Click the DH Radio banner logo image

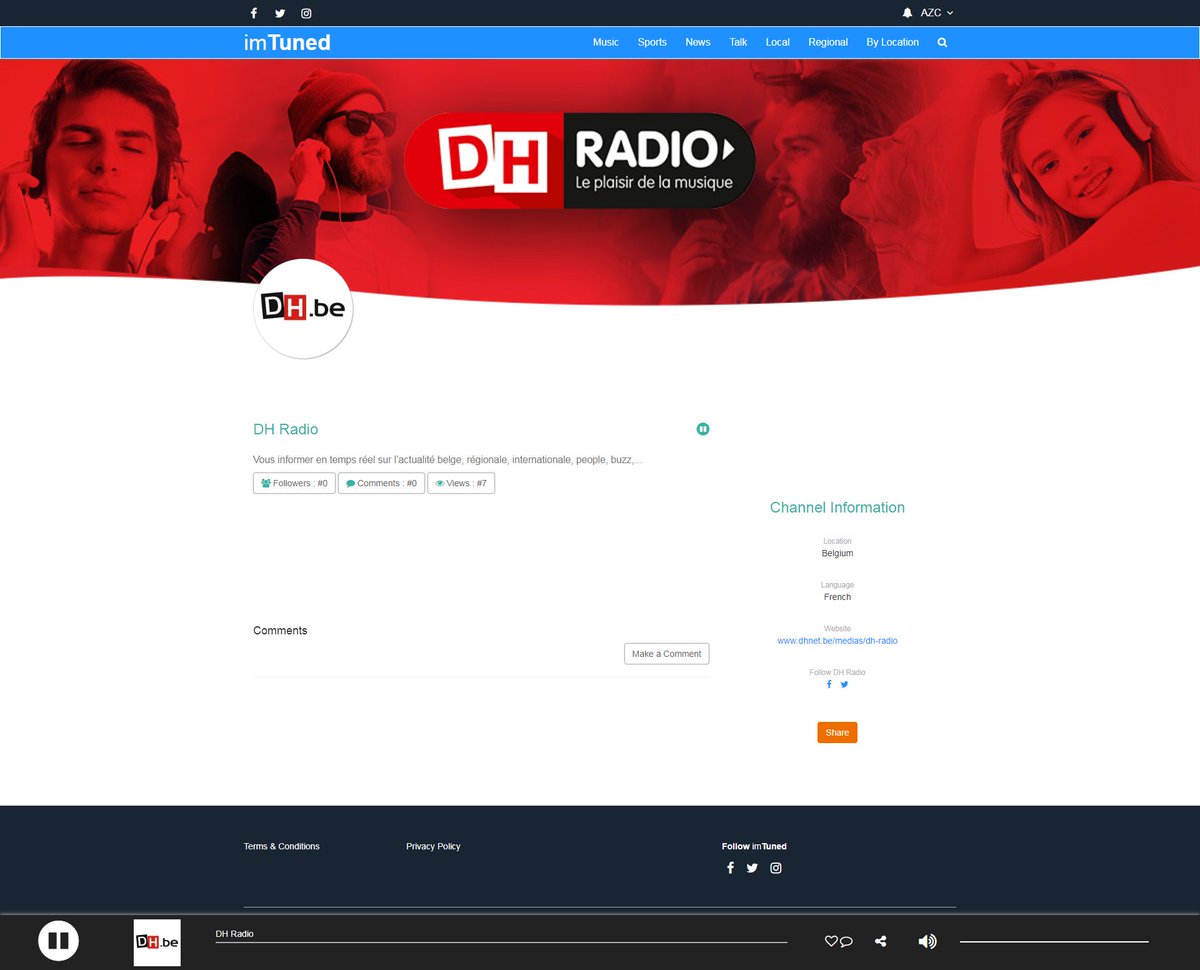(x=580, y=160)
